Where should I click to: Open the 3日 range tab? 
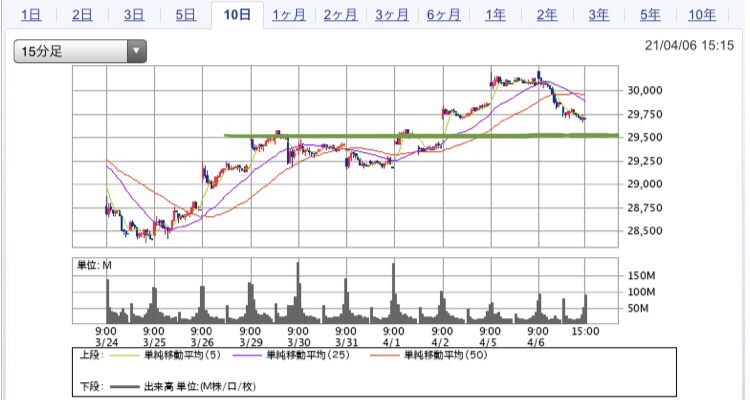134,15
